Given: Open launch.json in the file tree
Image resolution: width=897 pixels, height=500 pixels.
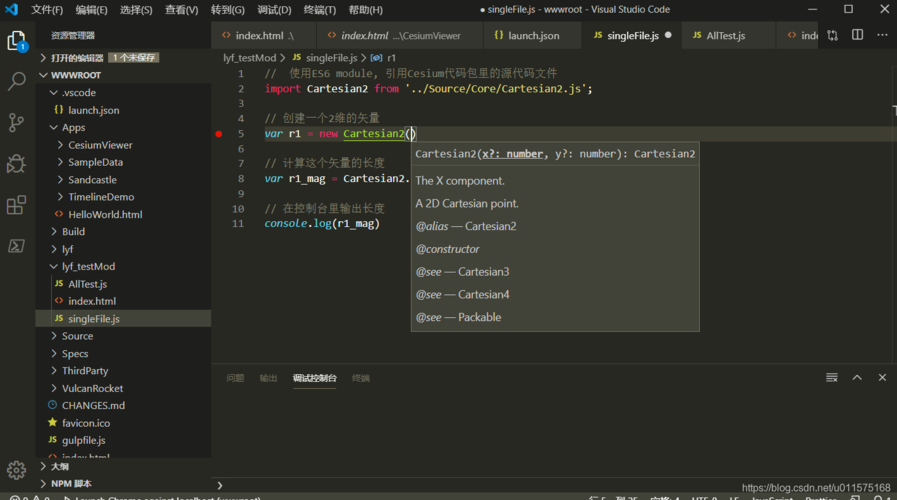Looking at the screenshot, I should (94, 110).
